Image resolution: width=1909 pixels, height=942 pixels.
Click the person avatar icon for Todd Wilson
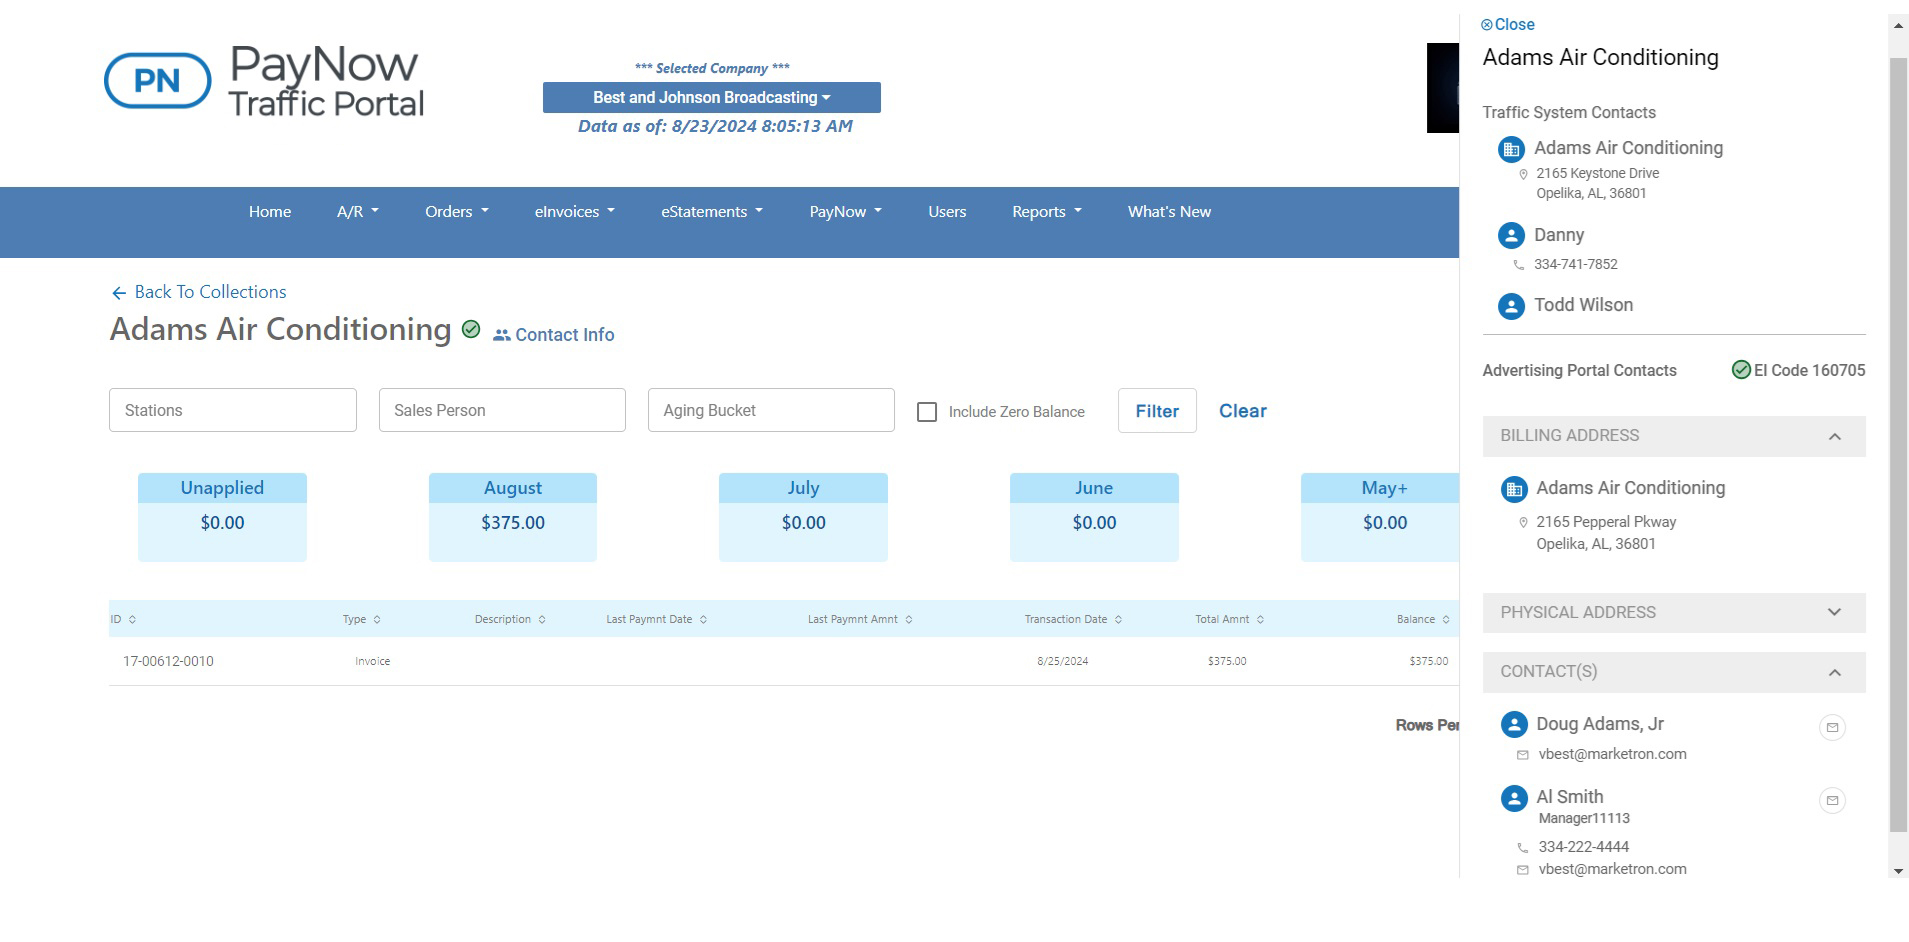pos(1511,306)
